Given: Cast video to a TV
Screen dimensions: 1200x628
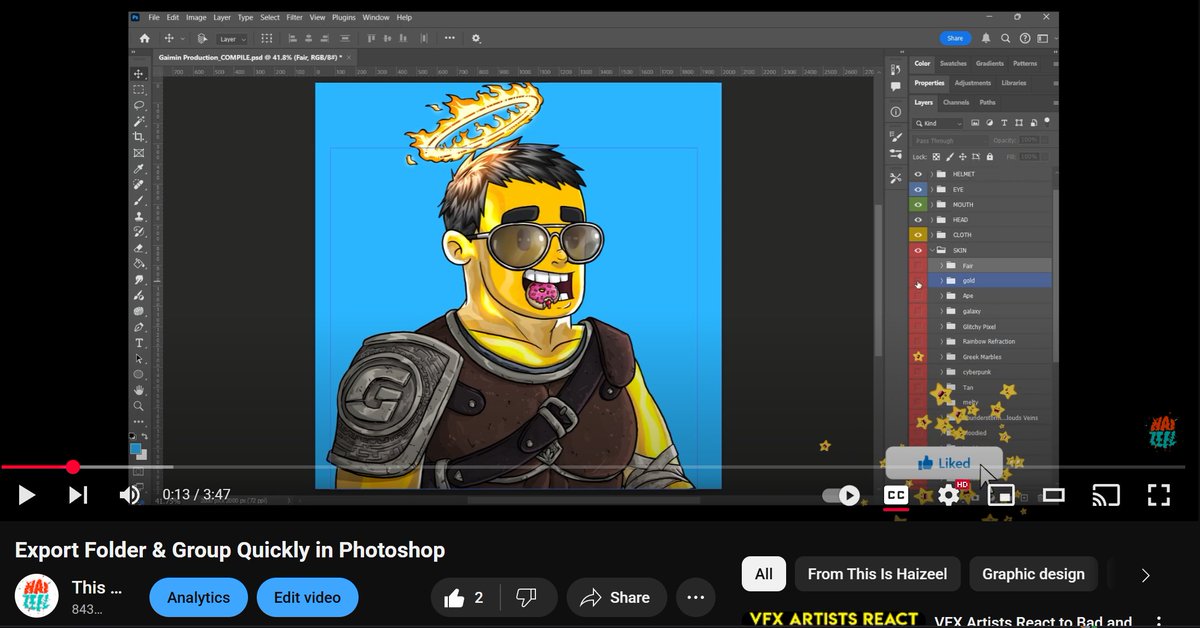Looking at the screenshot, I should tap(1105, 494).
